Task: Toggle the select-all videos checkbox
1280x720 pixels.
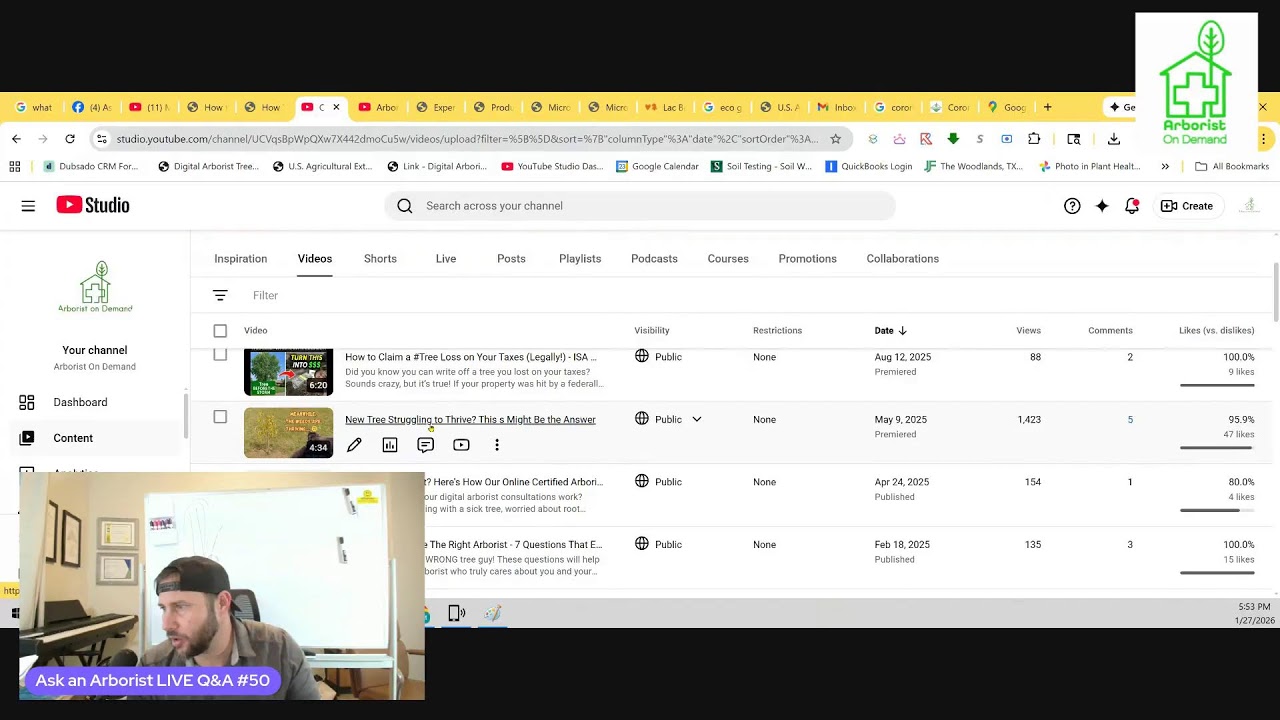Action: point(220,331)
